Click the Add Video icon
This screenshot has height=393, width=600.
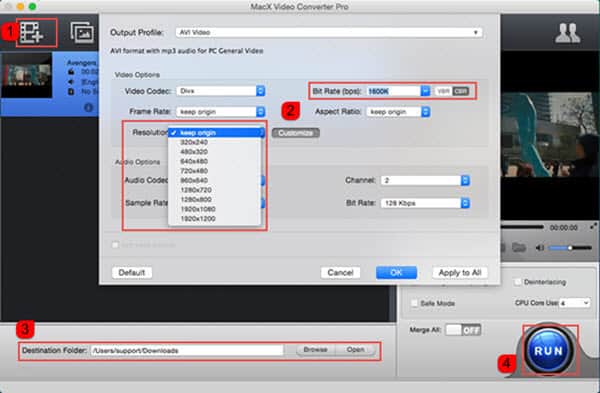point(32,32)
